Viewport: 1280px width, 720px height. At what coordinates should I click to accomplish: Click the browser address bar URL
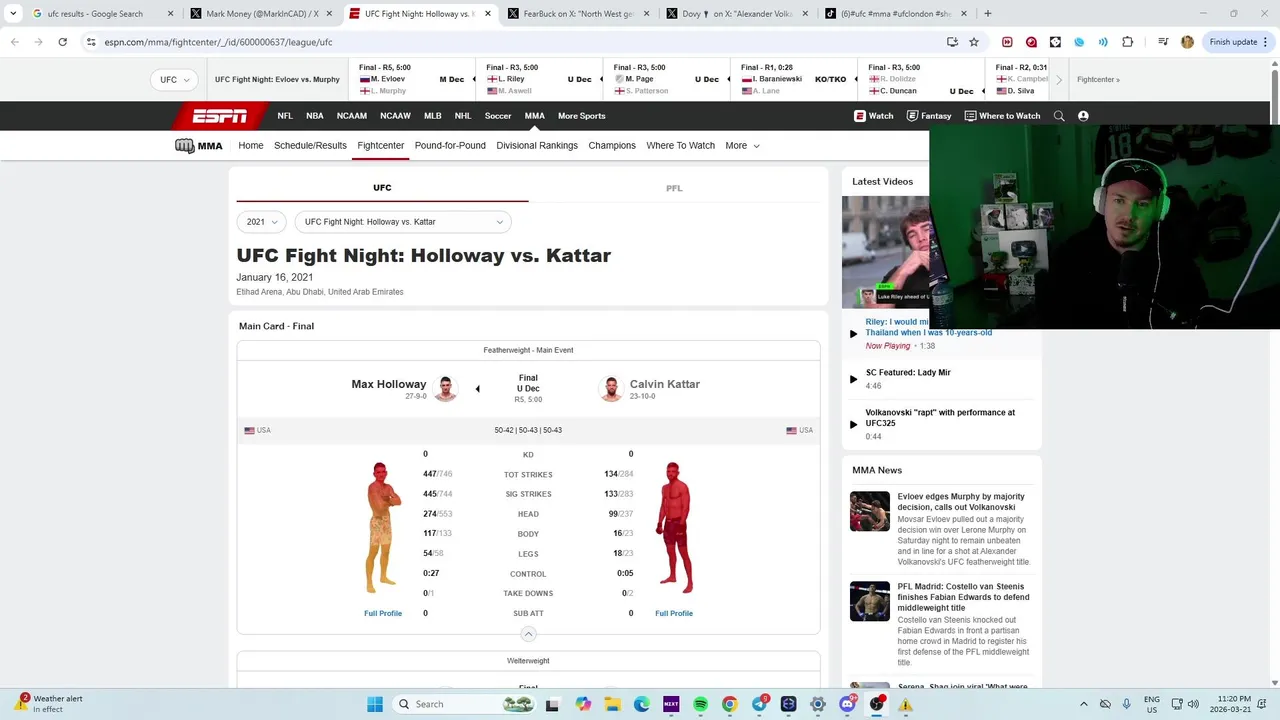coord(218,42)
